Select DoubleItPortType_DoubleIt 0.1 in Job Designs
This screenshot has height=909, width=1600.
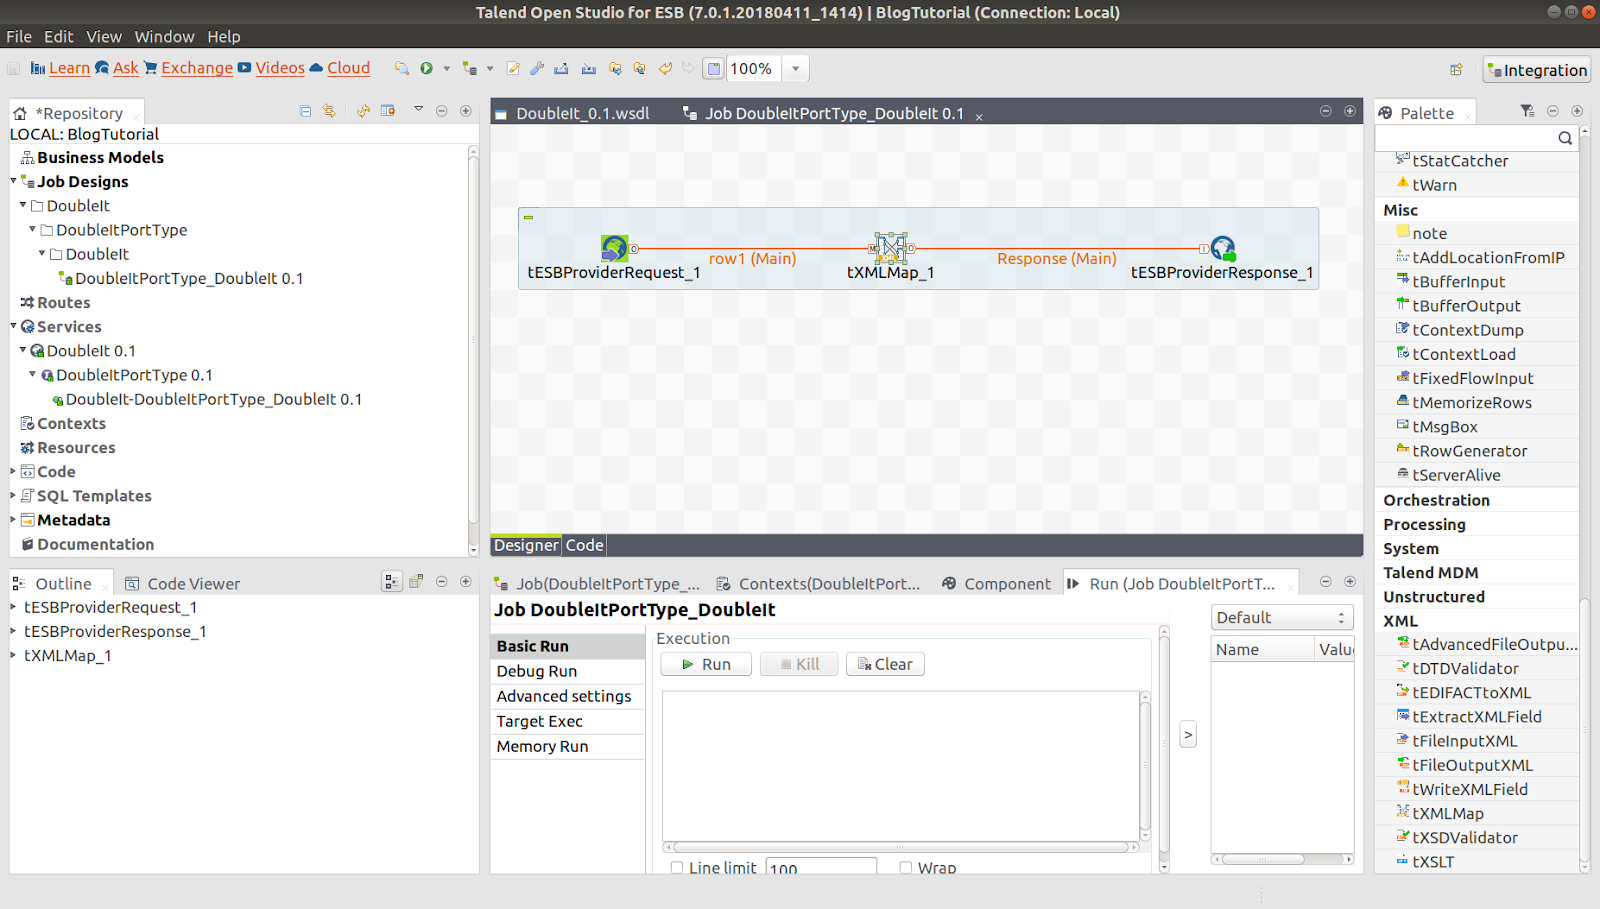(x=190, y=278)
